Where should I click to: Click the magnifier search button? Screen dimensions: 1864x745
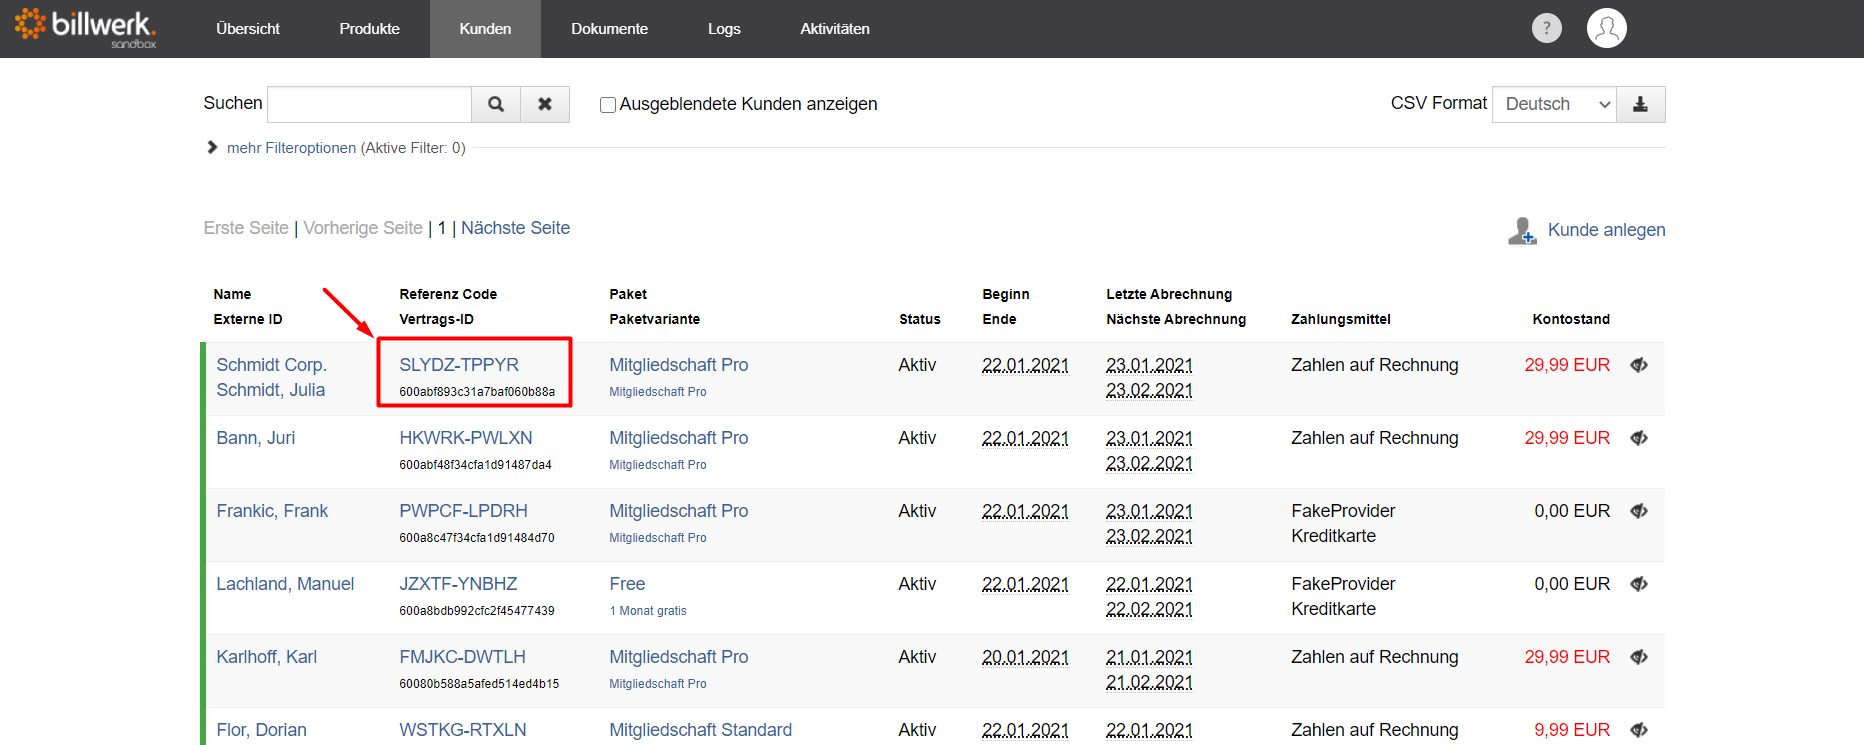pyautogui.click(x=496, y=104)
